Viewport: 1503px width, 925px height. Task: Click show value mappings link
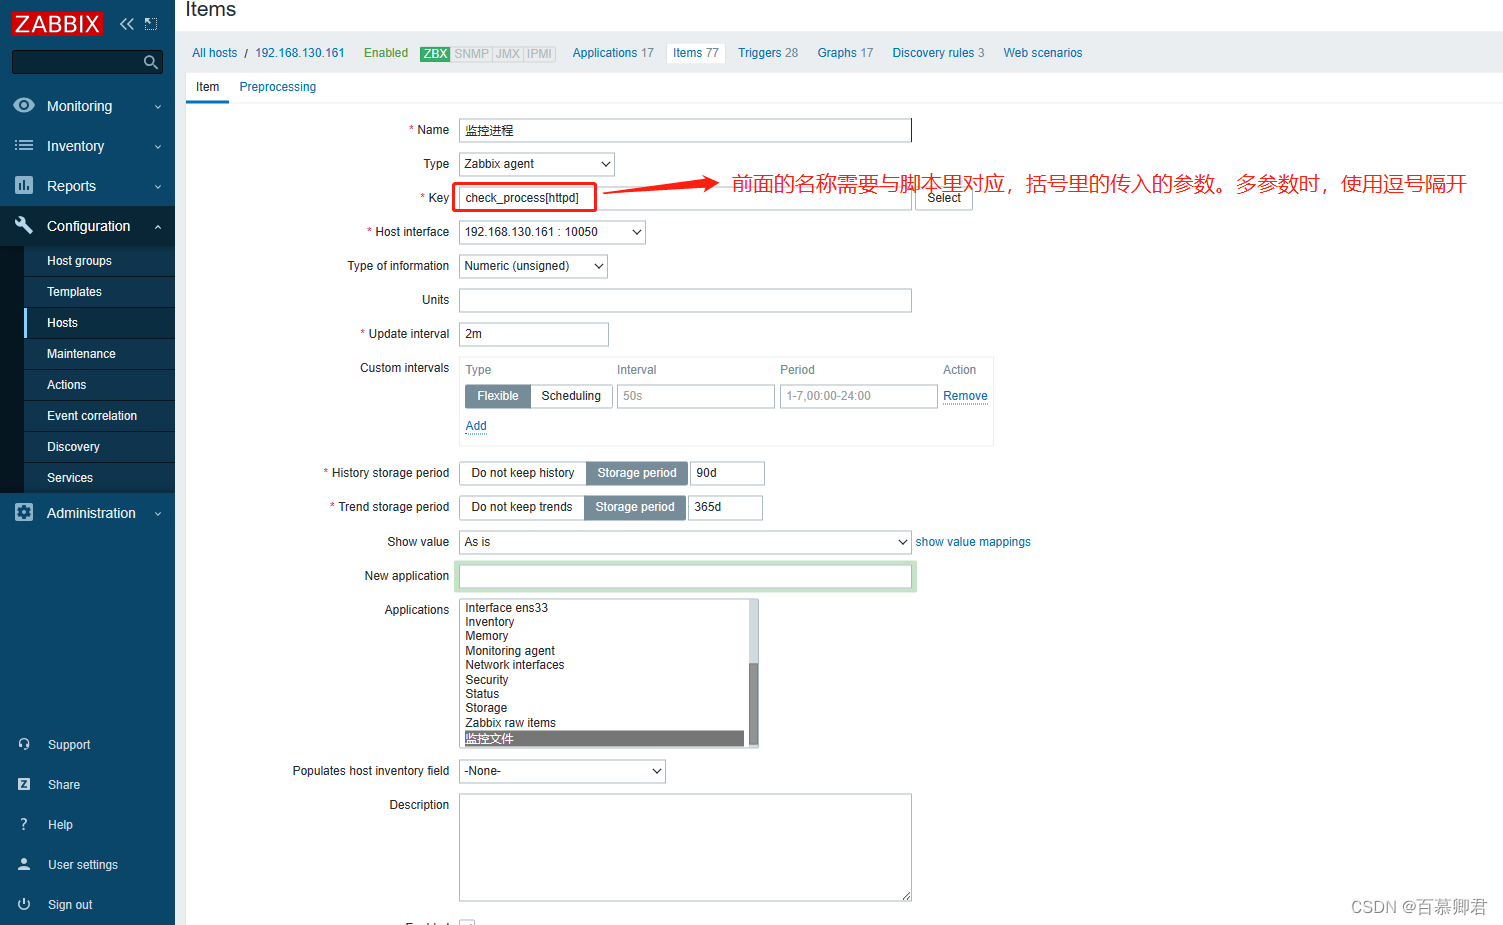[x=973, y=542]
